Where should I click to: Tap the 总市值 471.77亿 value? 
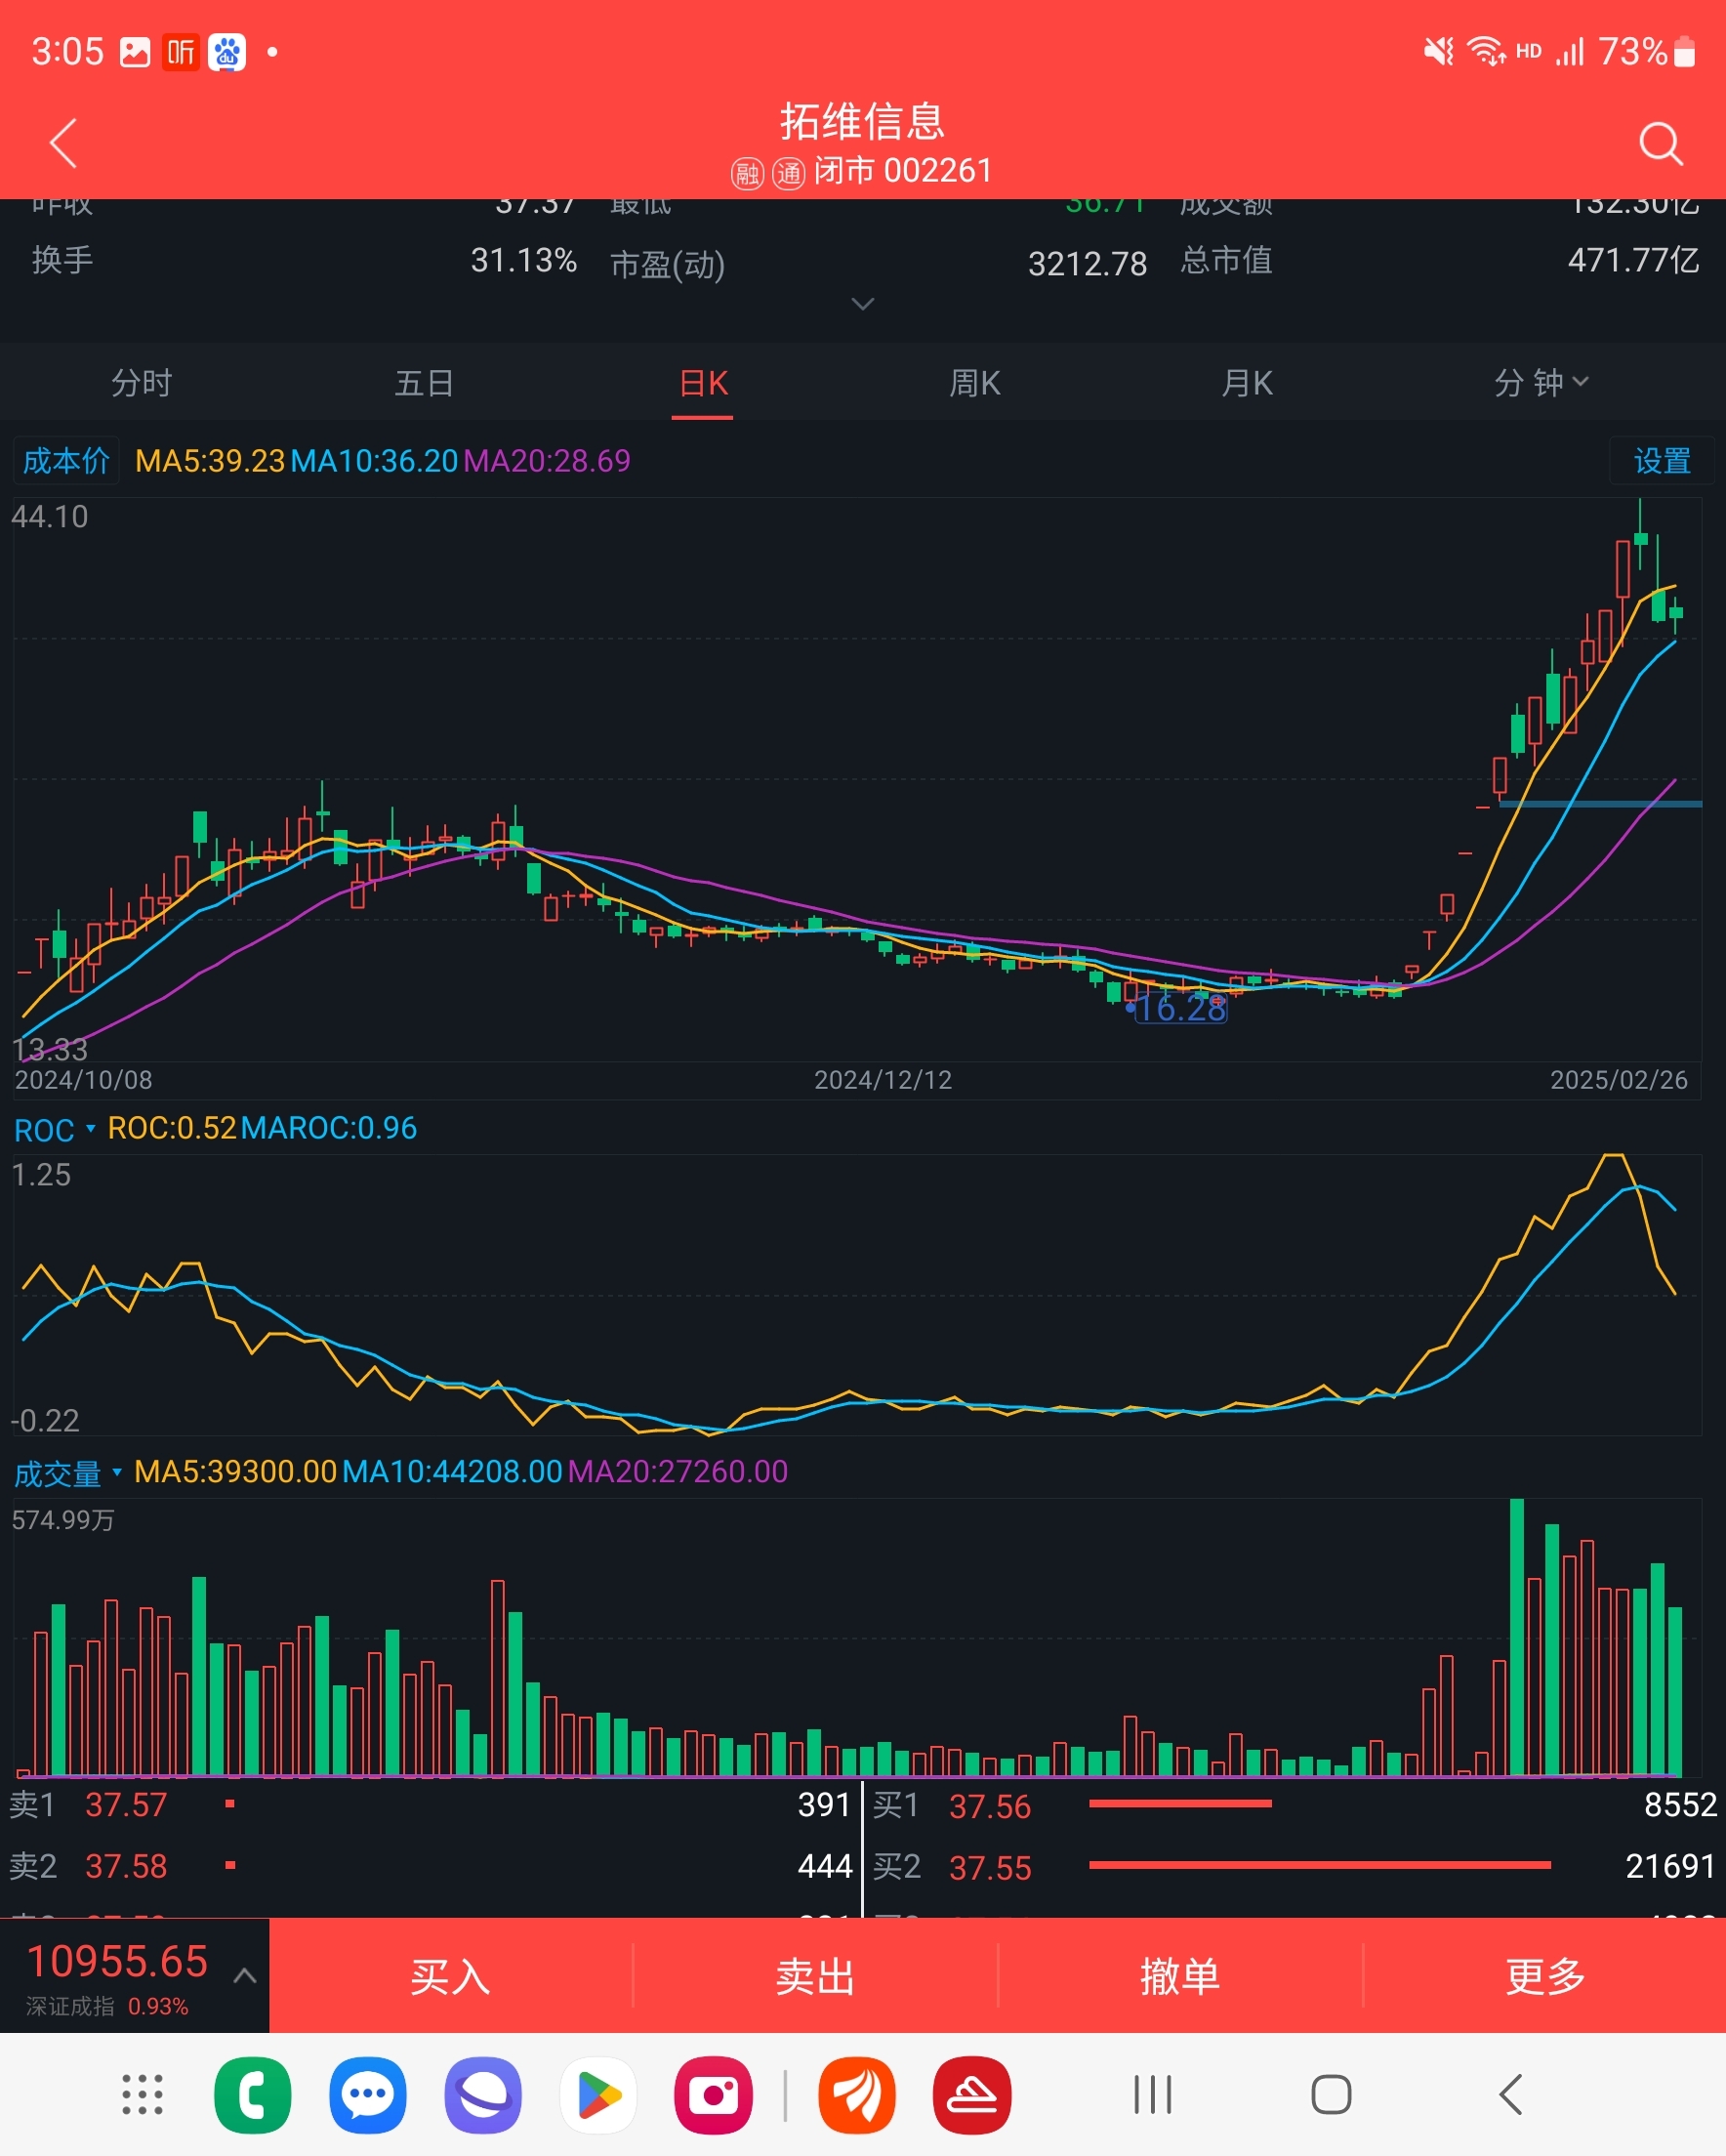1633,261
